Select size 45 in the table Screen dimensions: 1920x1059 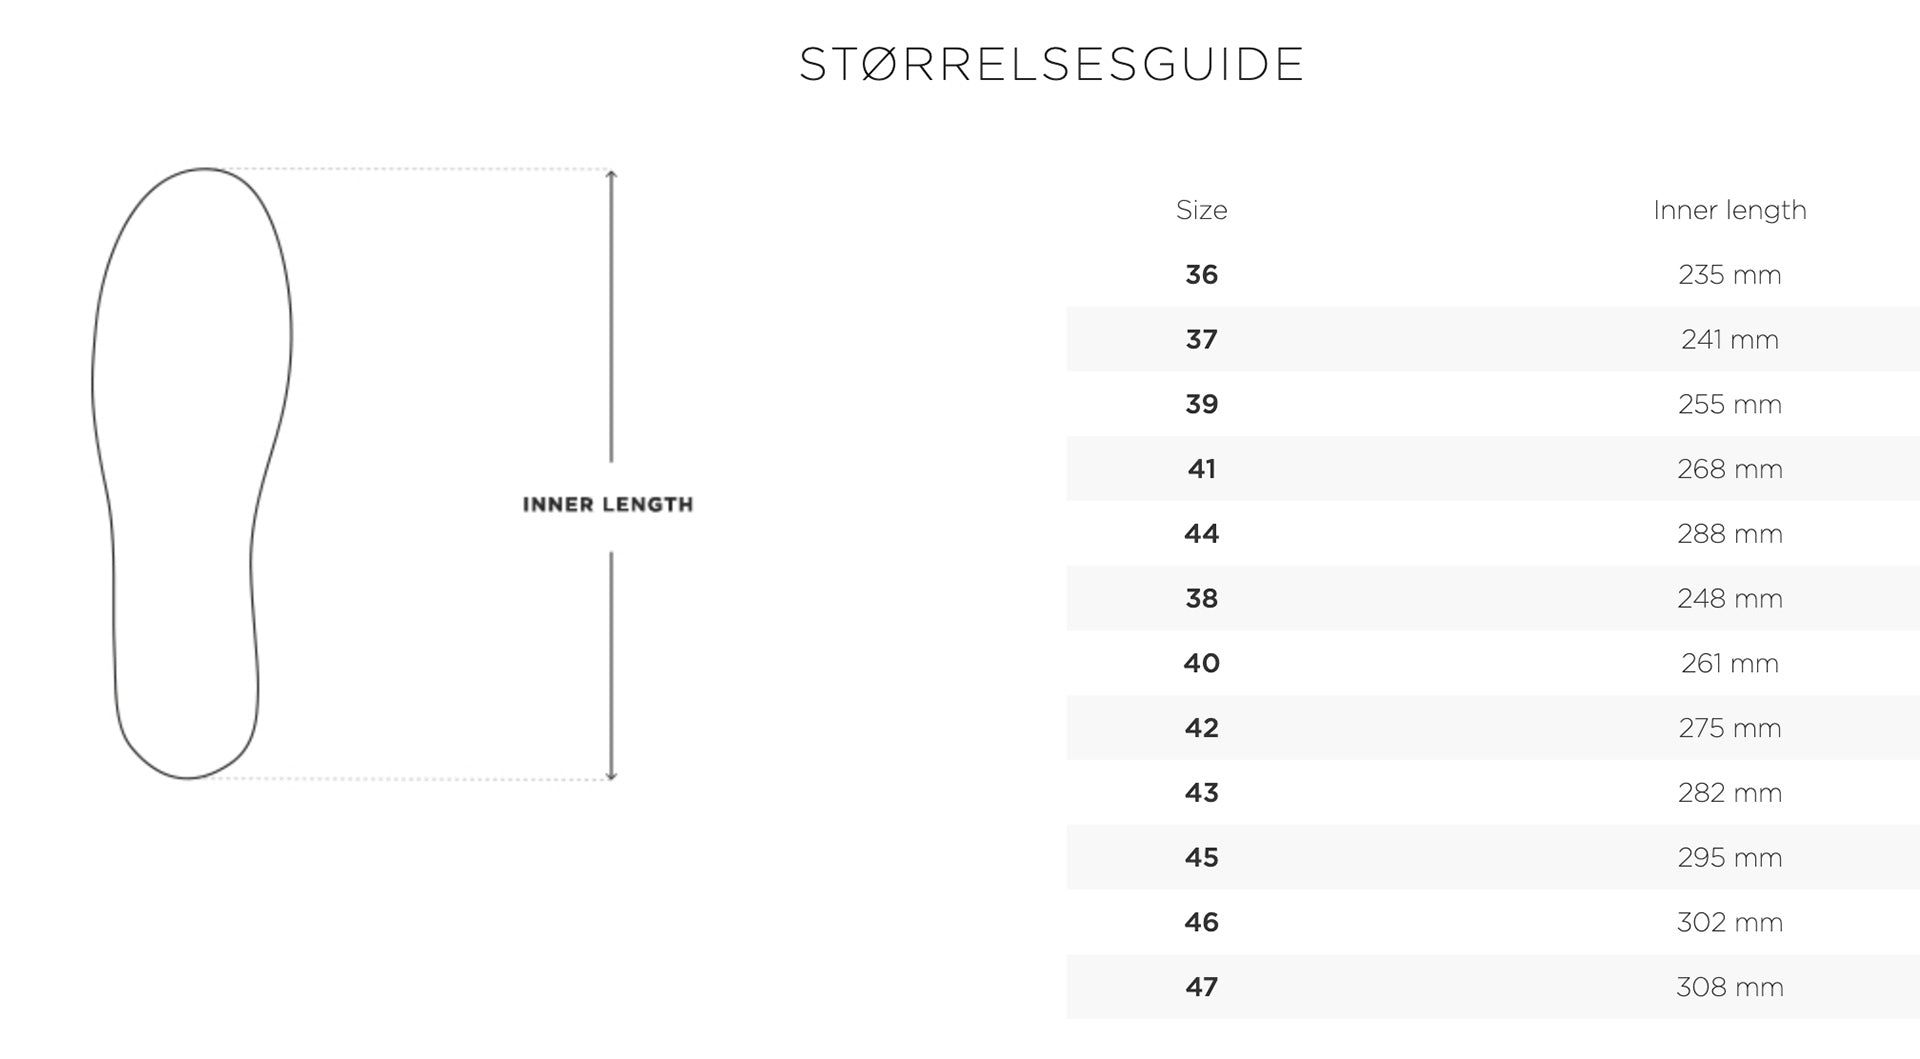[x=1201, y=858]
